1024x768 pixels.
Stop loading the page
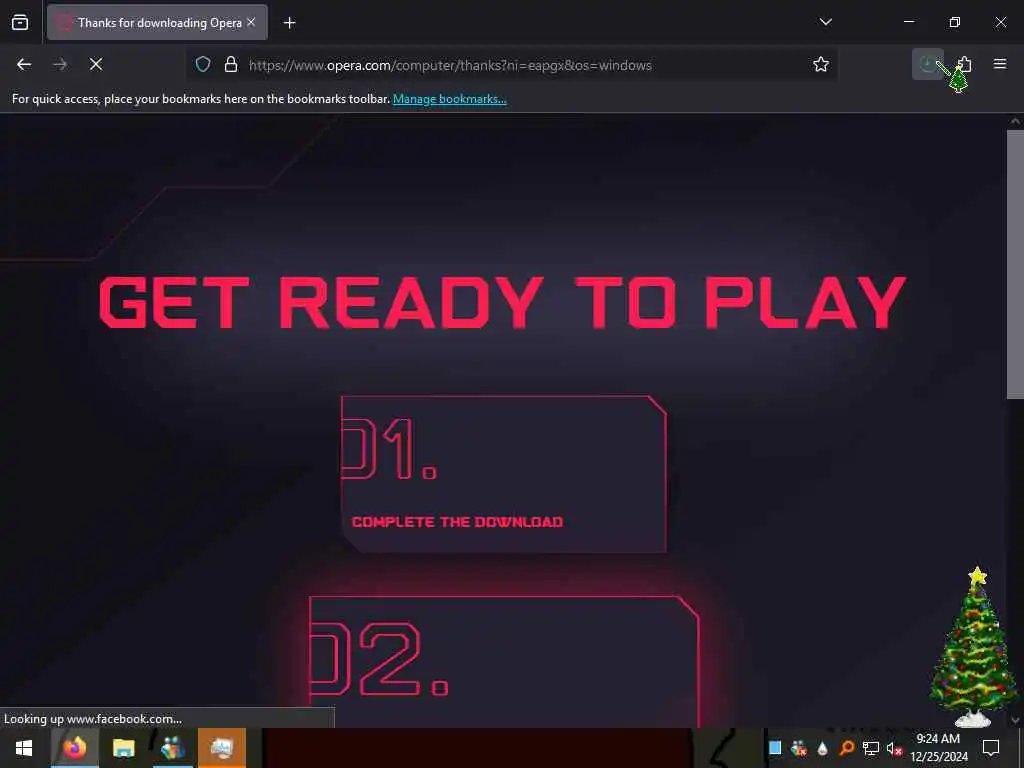[95, 64]
